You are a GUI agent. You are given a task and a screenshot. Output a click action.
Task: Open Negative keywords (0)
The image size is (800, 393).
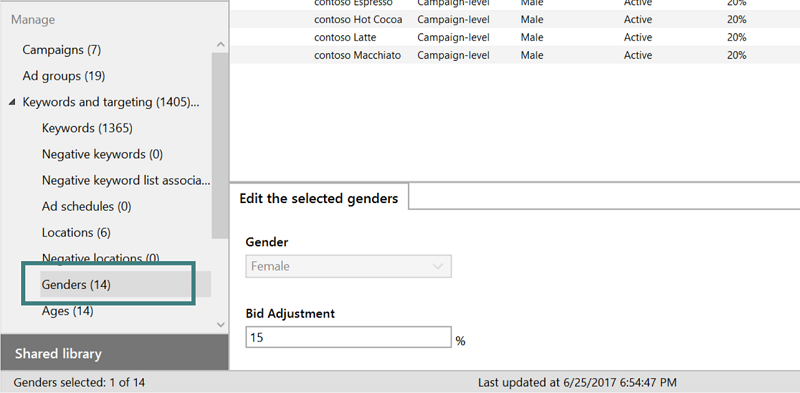(x=103, y=154)
